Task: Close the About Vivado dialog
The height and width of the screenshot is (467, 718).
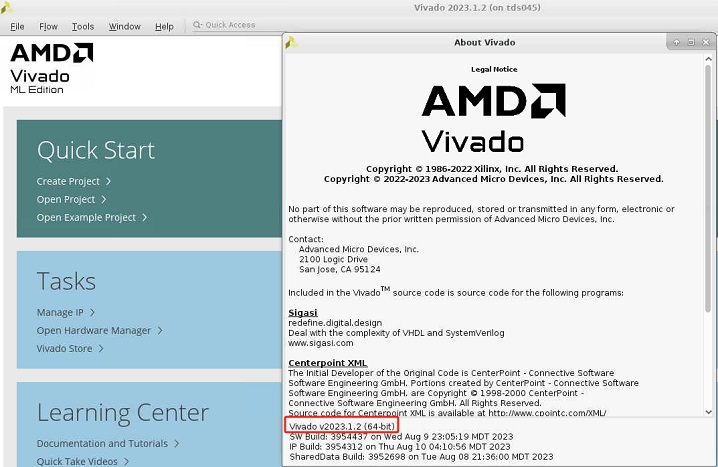Action: 705,42
